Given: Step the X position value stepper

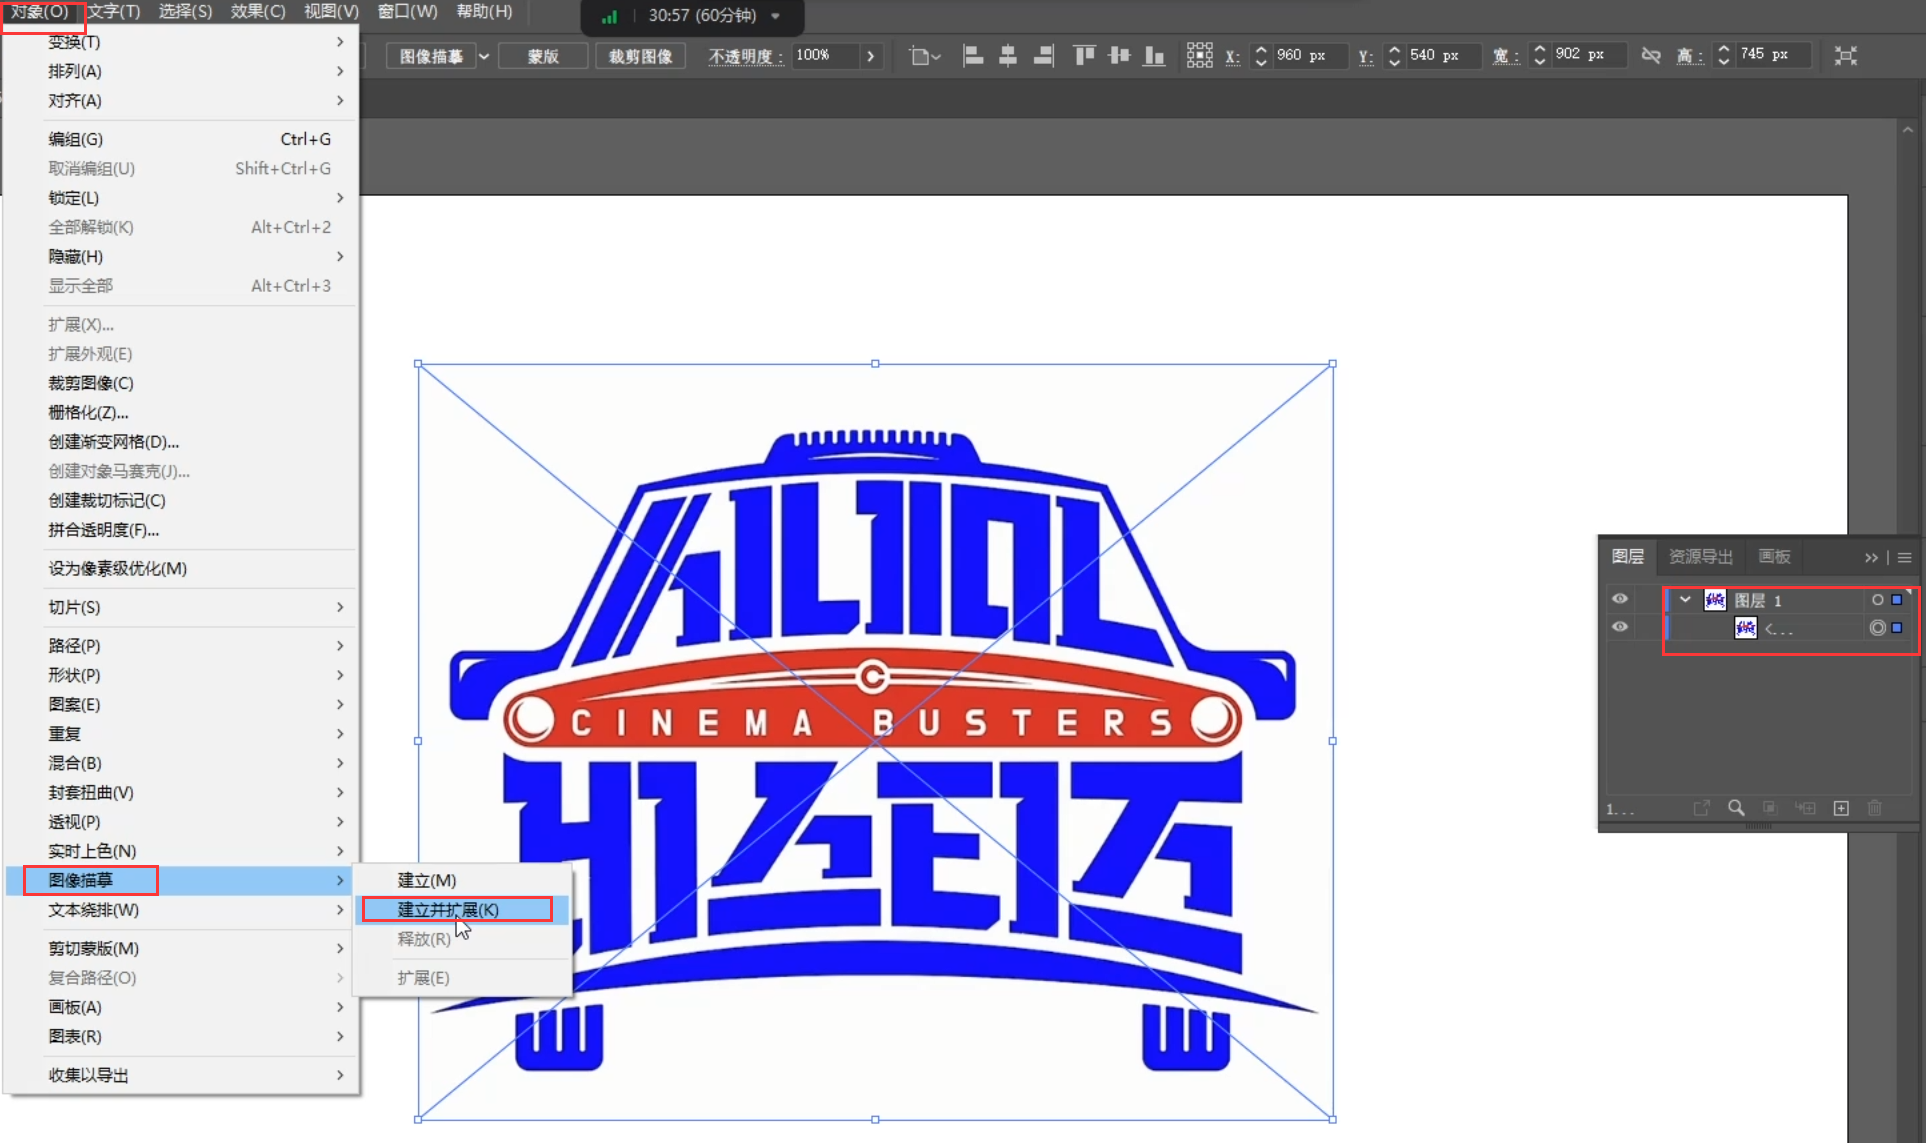Looking at the screenshot, I should [x=1260, y=55].
